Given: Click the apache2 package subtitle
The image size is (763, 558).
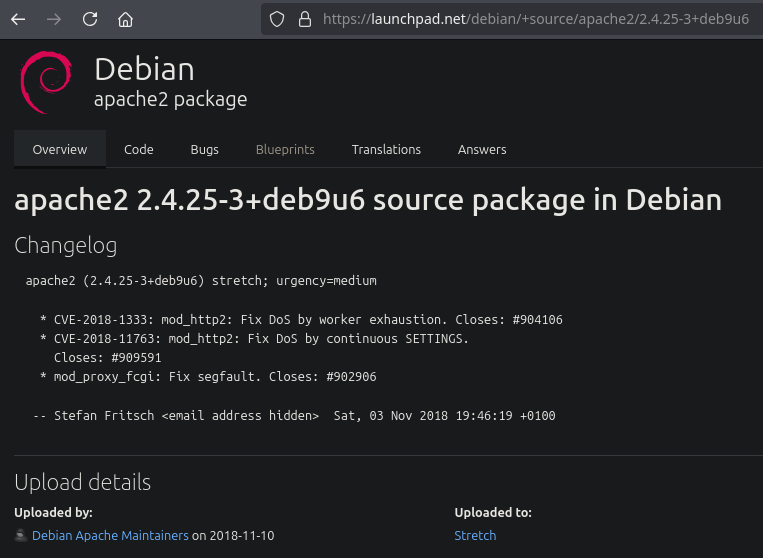Looking at the screenshot, I should point(170,99).
